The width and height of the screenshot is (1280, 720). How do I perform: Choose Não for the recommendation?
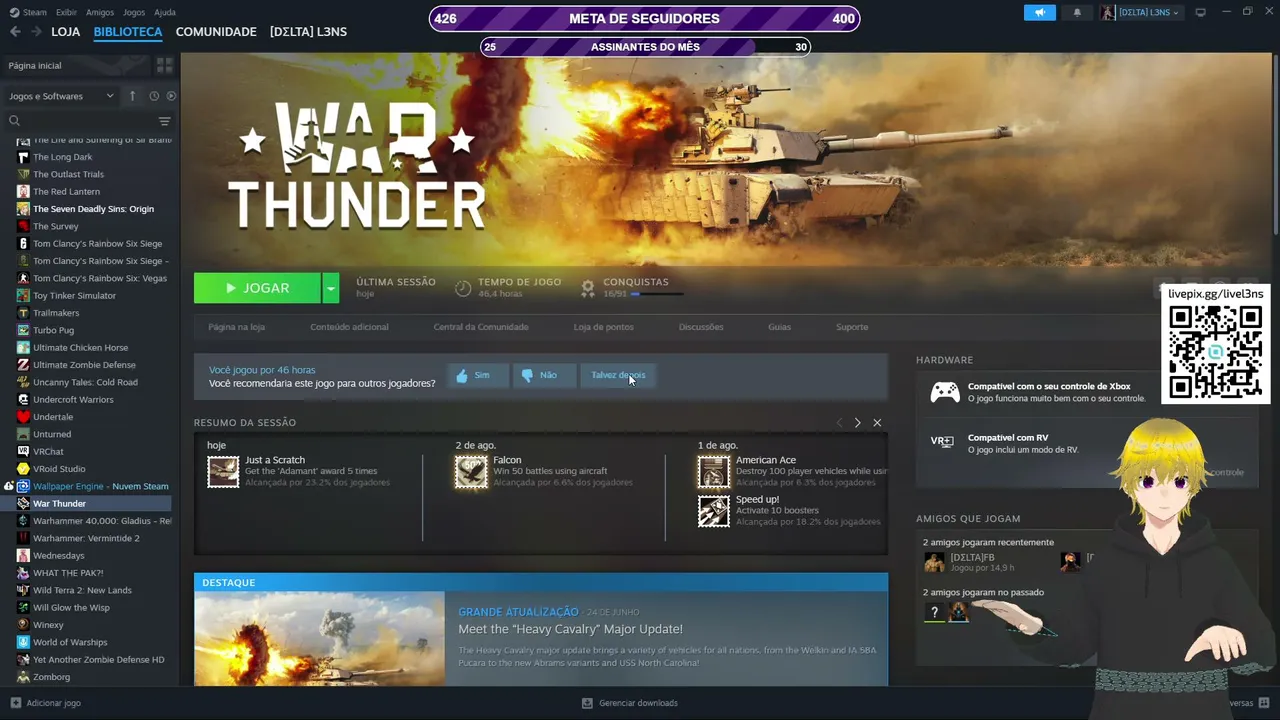545,375
